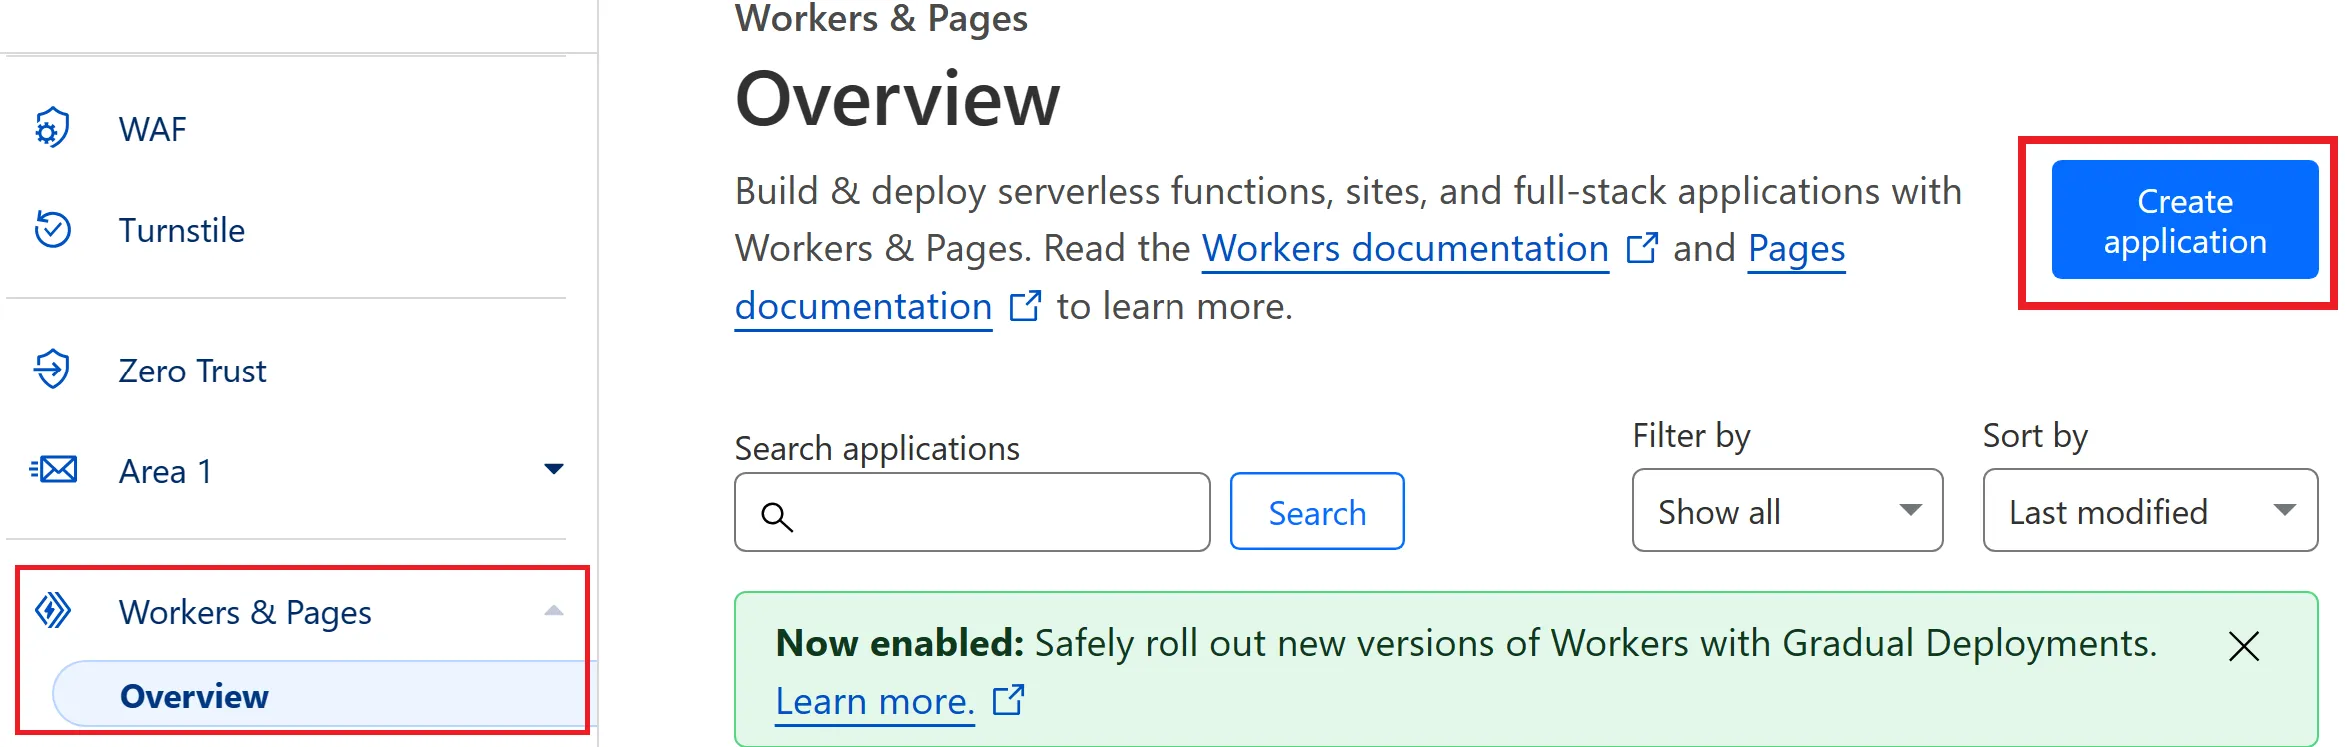This screenshot has width=2346, height=747.
Task: Click the Overview page heading
Action: [897, 99]
